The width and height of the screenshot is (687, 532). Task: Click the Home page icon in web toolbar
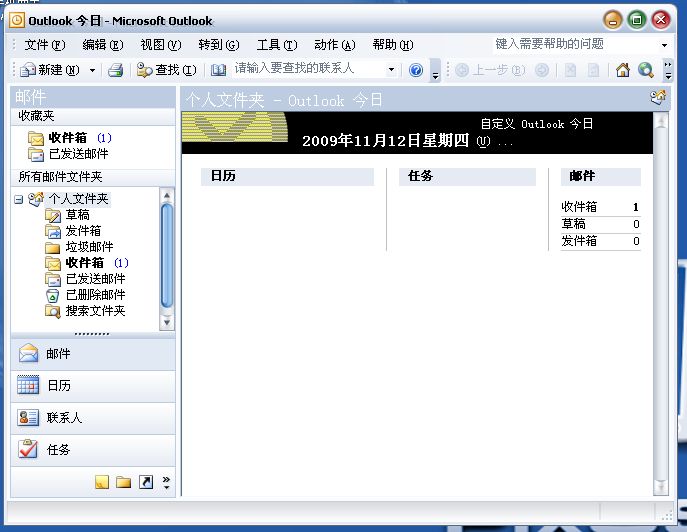click(623, 70)
